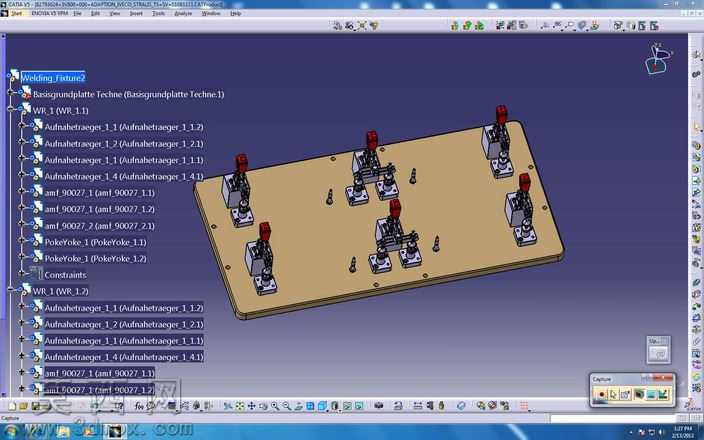Click the red record dot in Capture

[602, 394]
